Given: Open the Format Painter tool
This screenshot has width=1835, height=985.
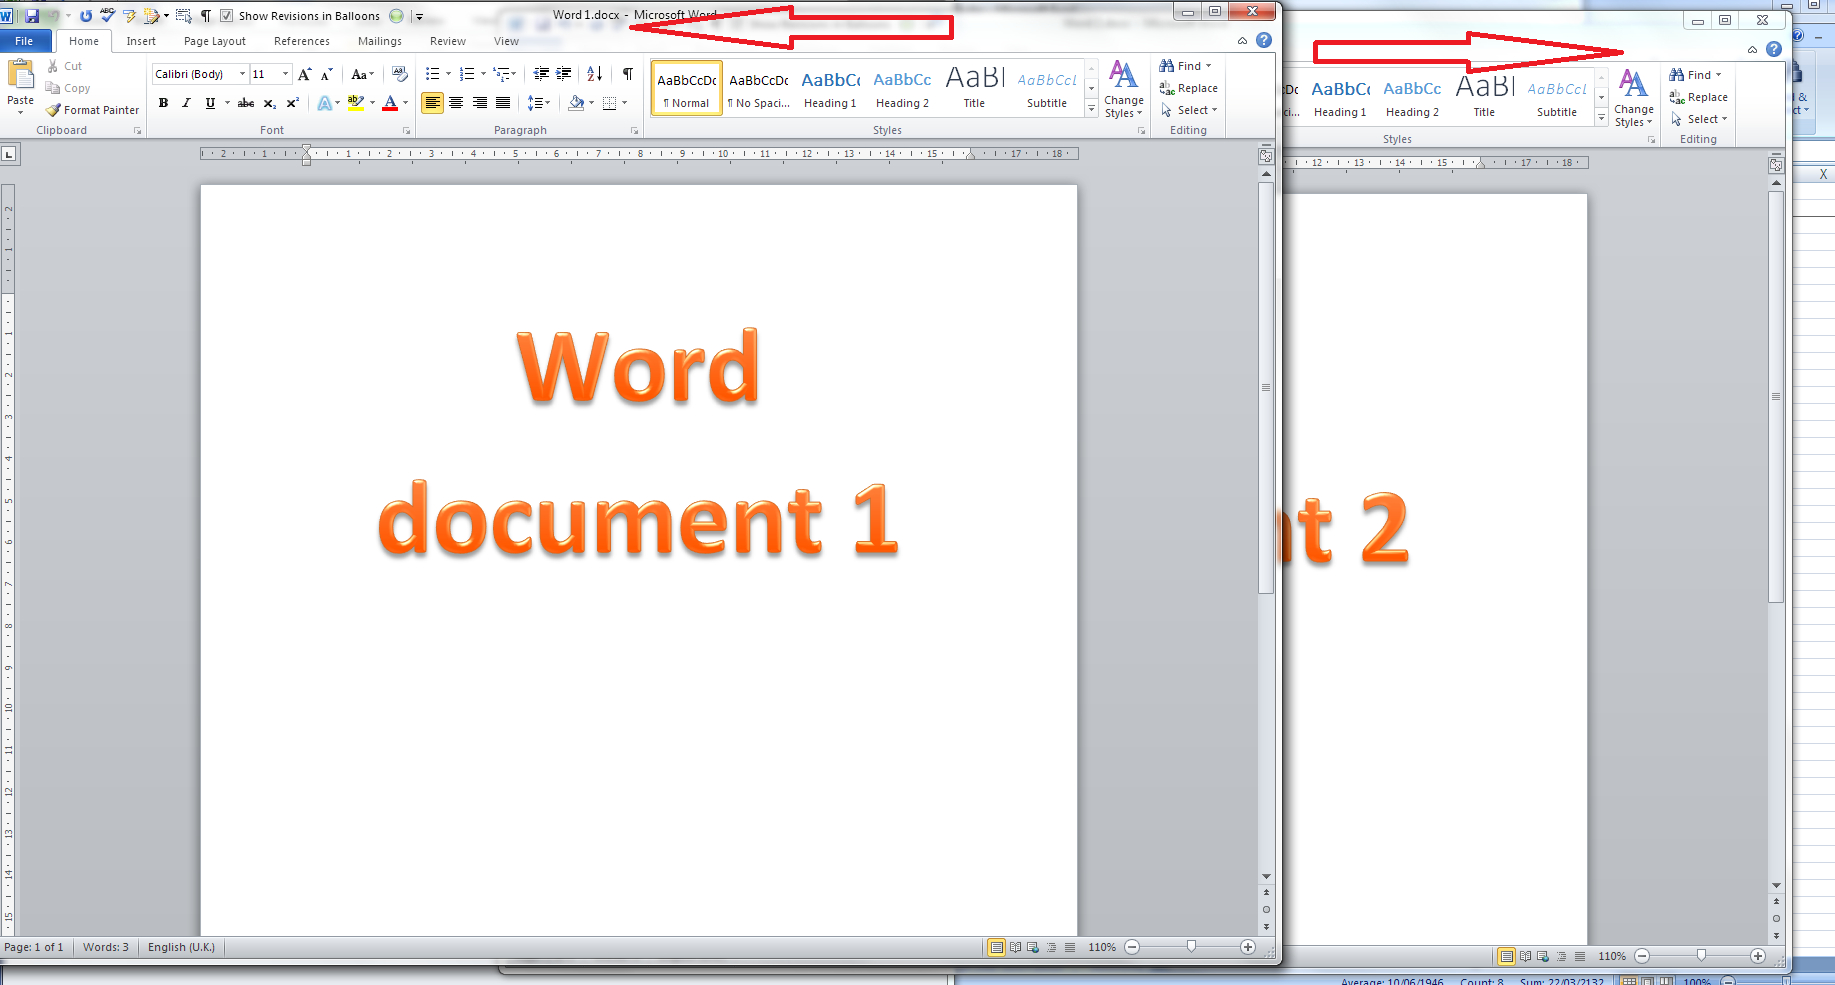Looking at the screenshot, I should [x=92, y=110].
